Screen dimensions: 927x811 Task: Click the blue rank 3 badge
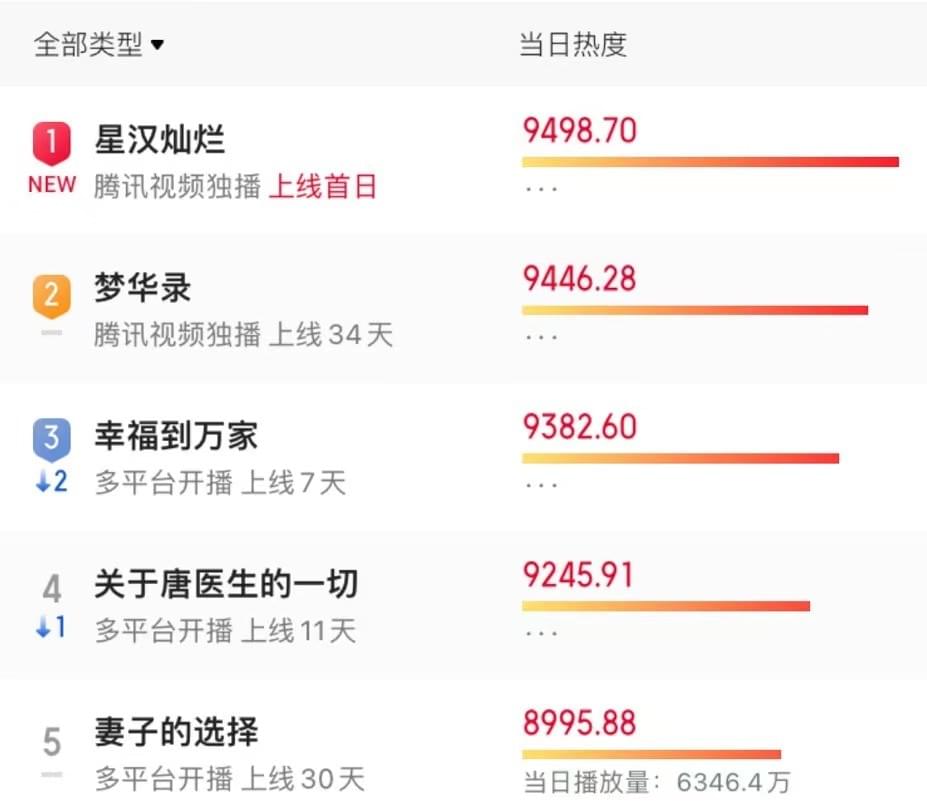click(52, 438)
